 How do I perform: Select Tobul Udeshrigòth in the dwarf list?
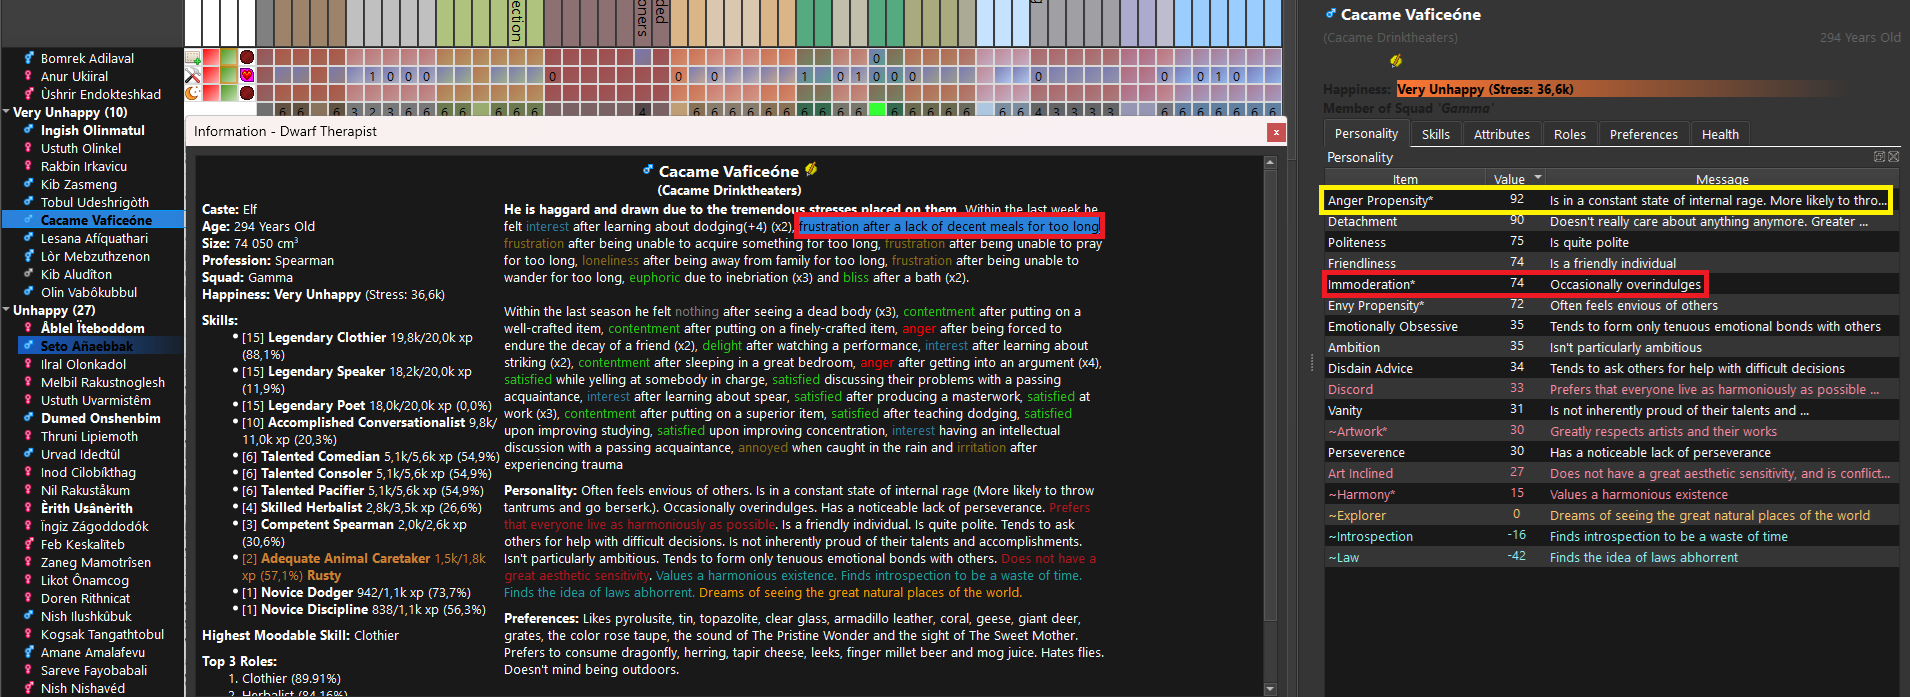pyautogui.click(x=95, y=202)
